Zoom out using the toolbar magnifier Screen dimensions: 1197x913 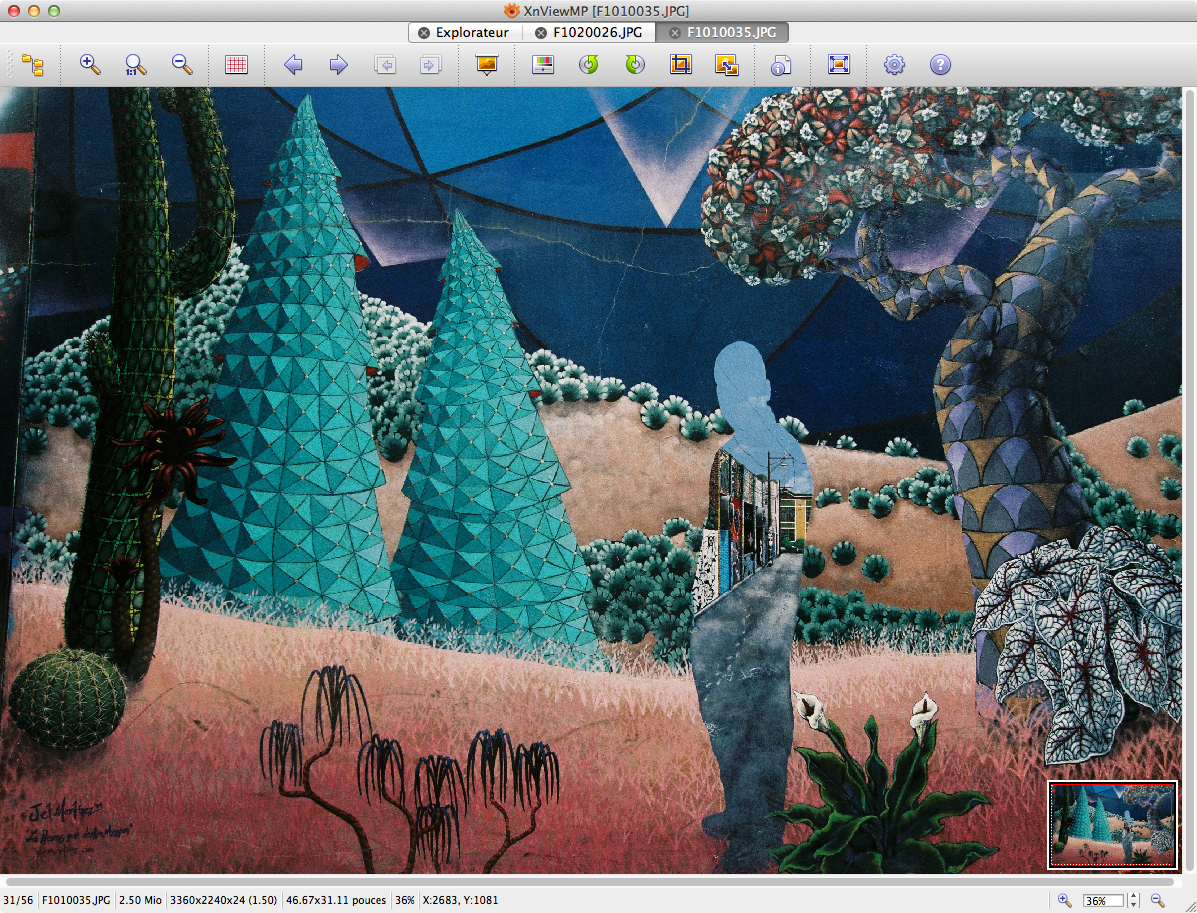click(x=182, y=65)
